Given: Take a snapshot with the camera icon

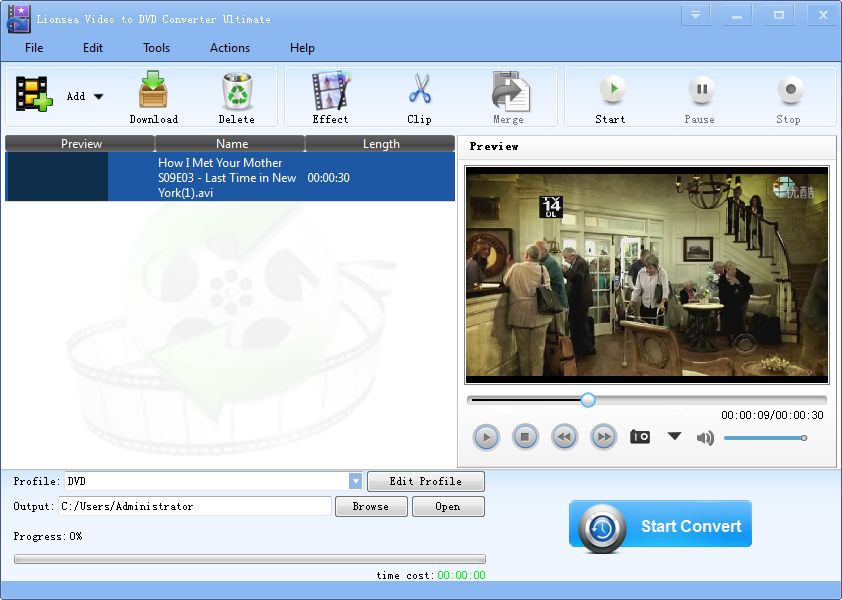Looking at the screenshot, I should pyautogui.click(x=640, y=437).
